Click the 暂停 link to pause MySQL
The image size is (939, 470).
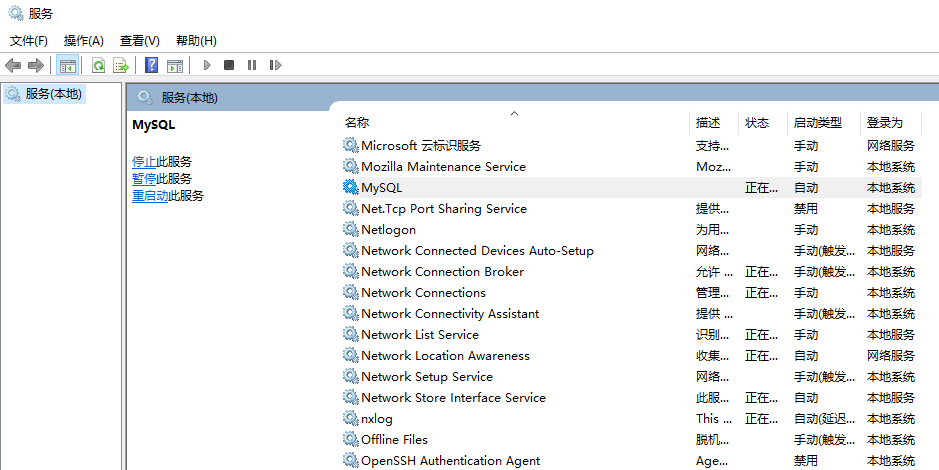[x=144, y=179]
